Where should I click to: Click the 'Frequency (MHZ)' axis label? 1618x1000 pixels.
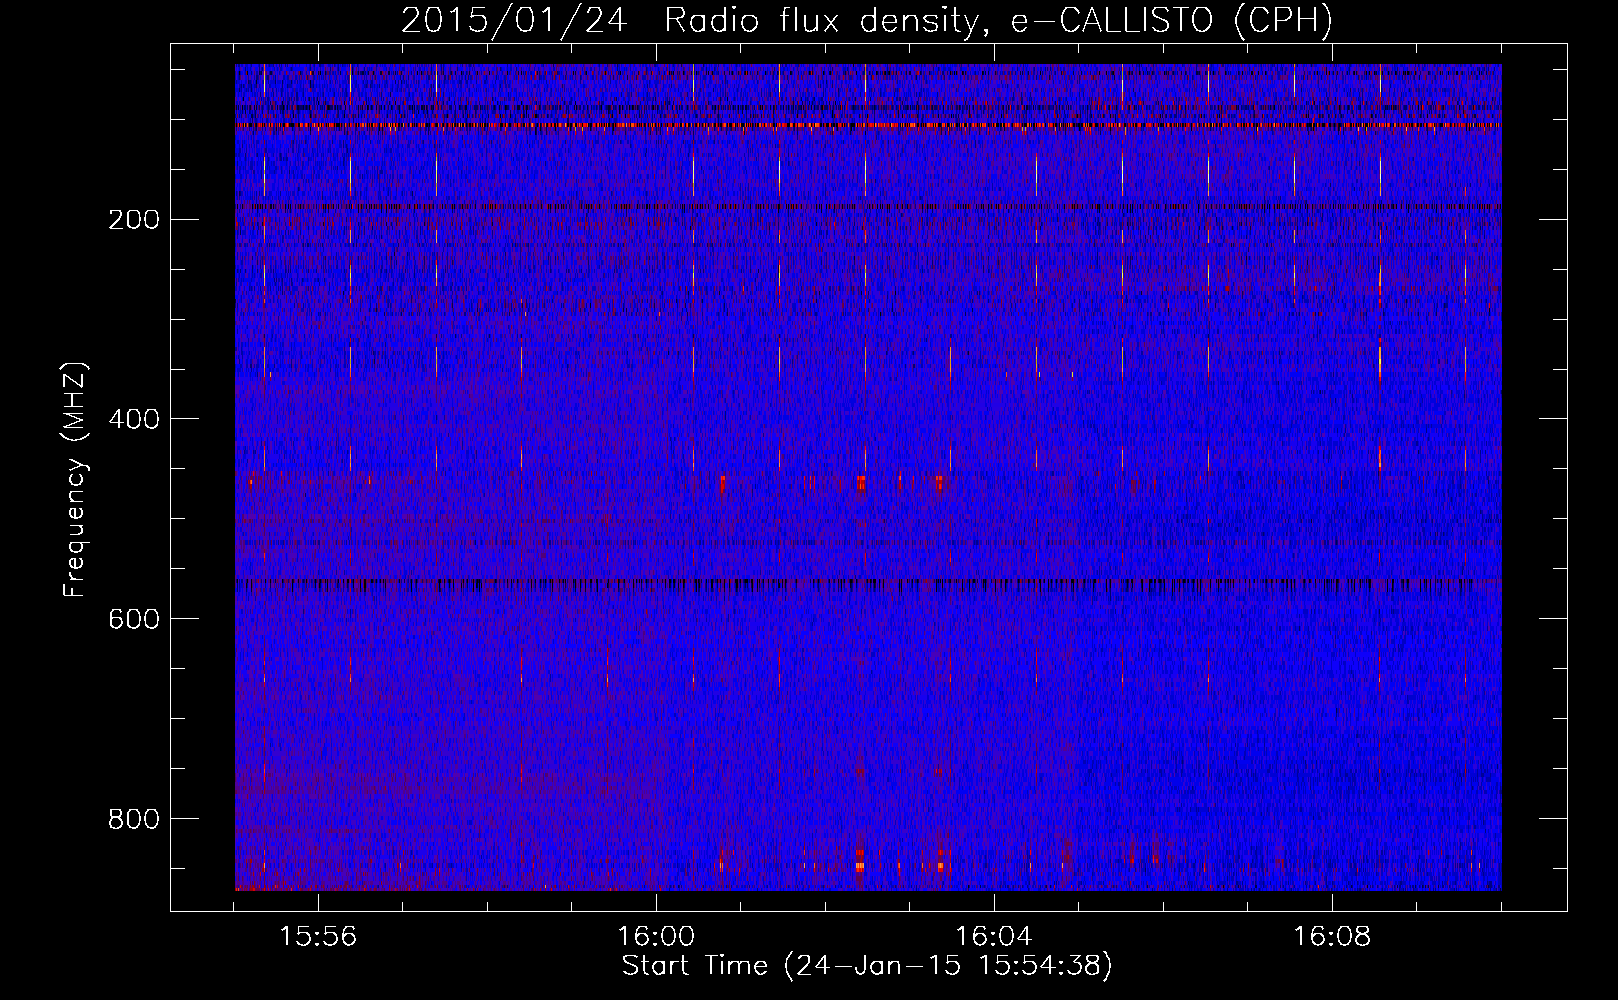click(75, 479)
